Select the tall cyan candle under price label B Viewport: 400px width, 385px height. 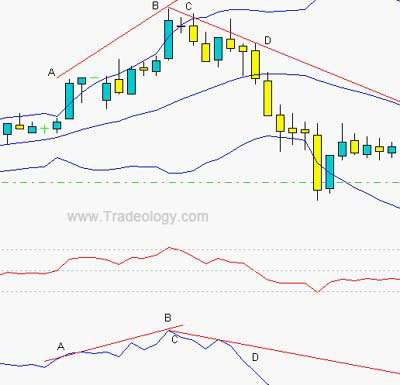(169, 39)
